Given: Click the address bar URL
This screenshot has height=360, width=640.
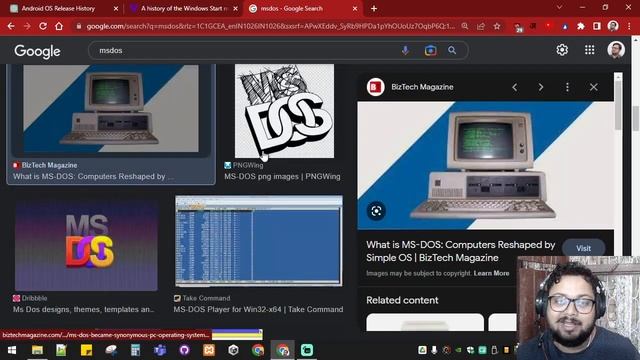Looking at the screenshot, I should (x=270, y=26).
